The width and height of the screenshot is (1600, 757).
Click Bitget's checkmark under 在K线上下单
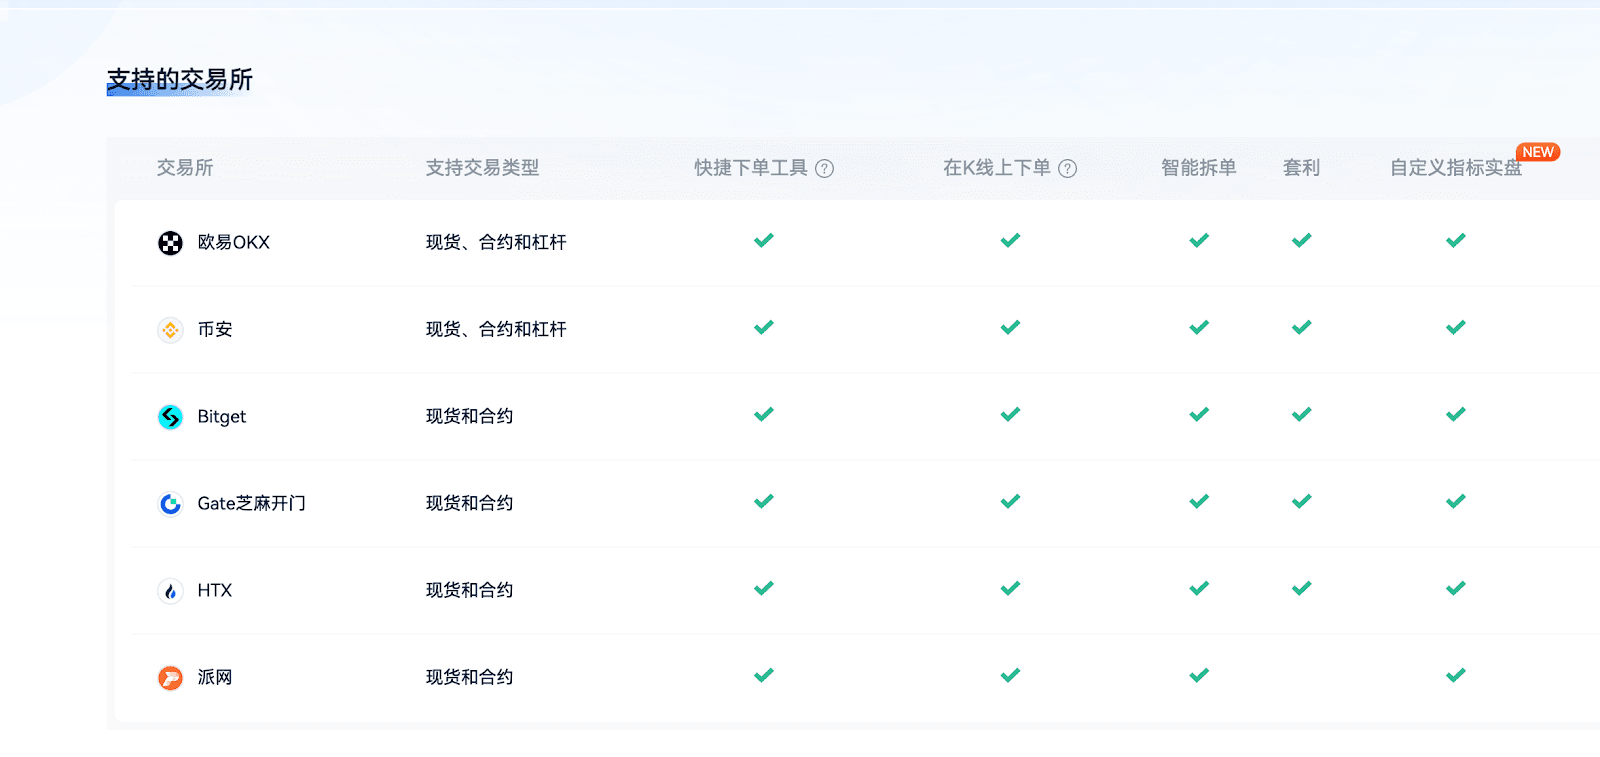(x=1011, y=414)
